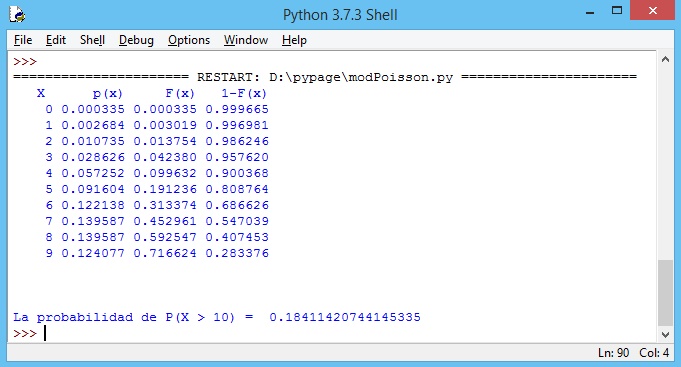Click at the bottom >>> prompt input

point(46,334)
